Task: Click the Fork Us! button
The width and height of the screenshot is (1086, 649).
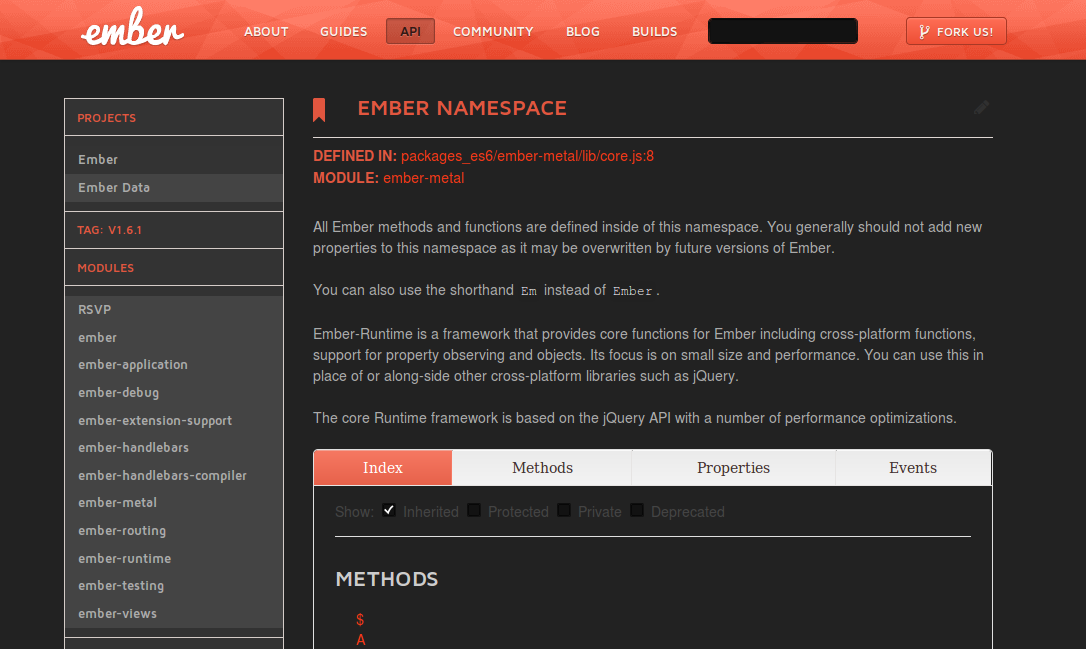Action: point(956,31)
